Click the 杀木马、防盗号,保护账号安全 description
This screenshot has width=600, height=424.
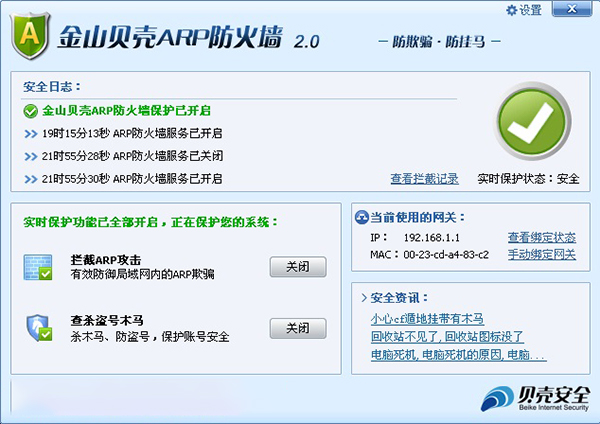[x=150, y=337]
